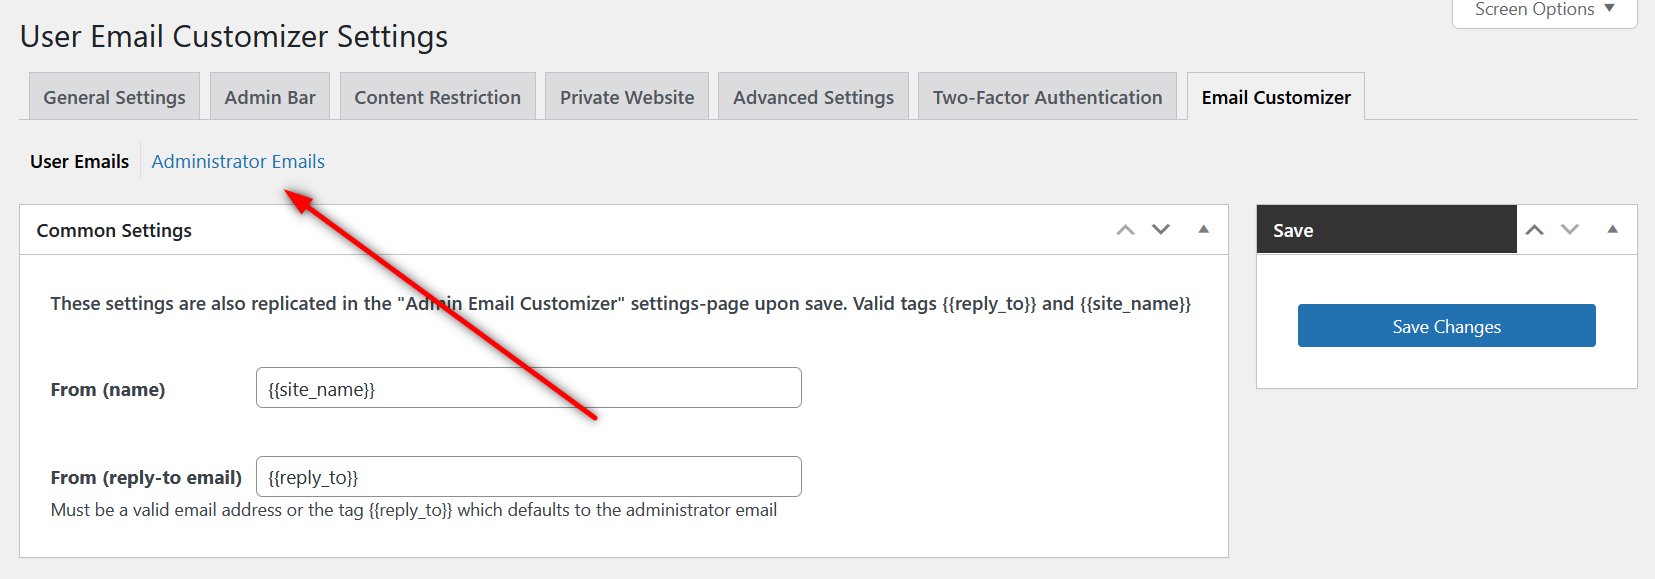1655x579 pixels.
Task: Switch to Two-Factor Authentication tab
Action: [x=1047, y=97]
